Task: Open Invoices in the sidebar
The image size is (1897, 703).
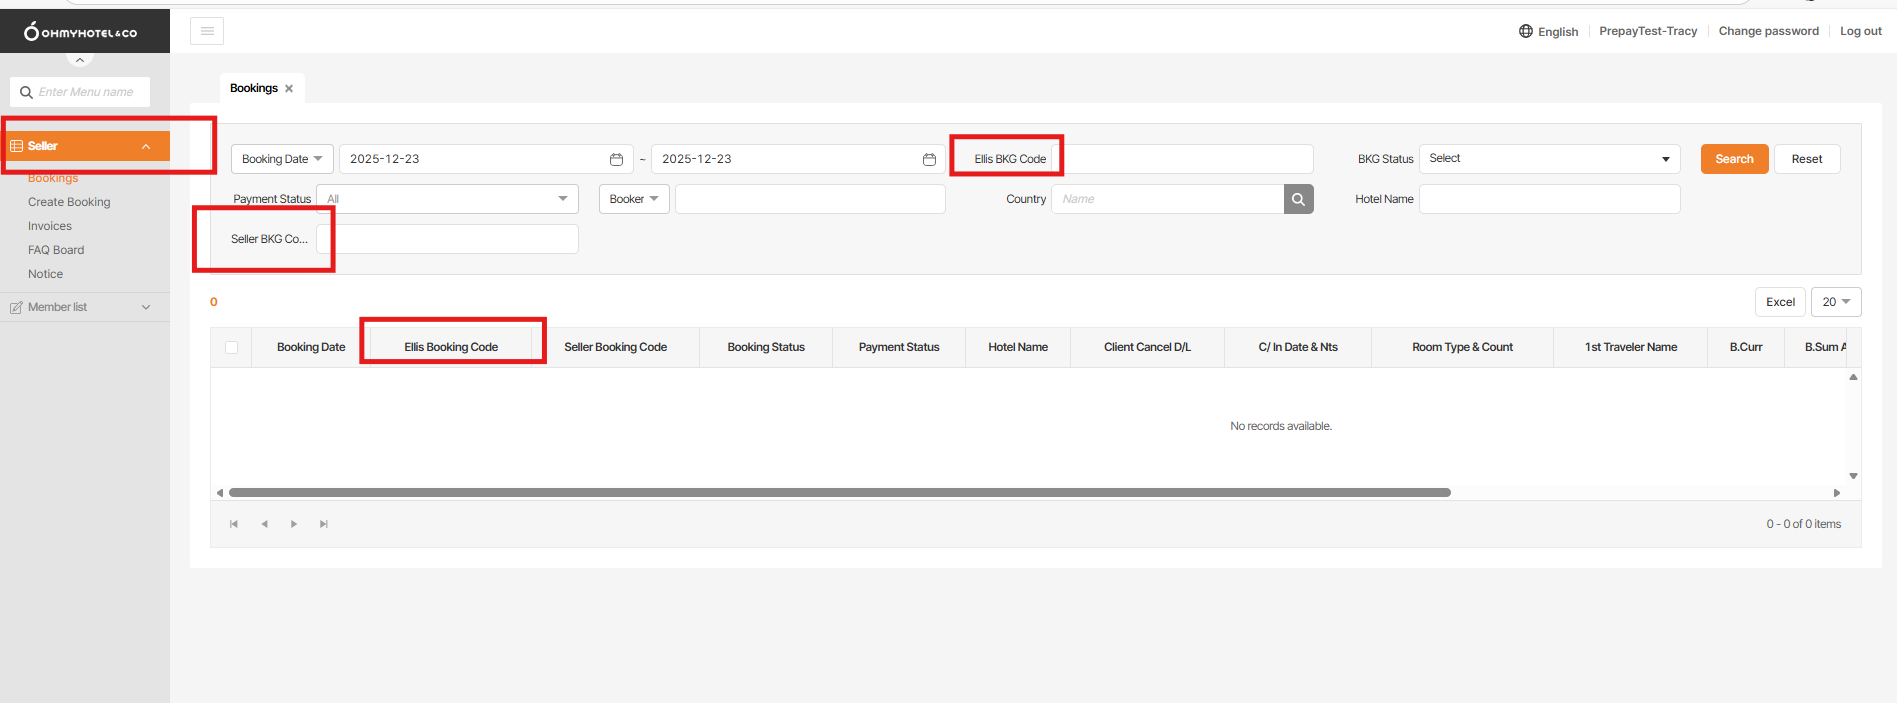Action: click(x=50, y=226)
